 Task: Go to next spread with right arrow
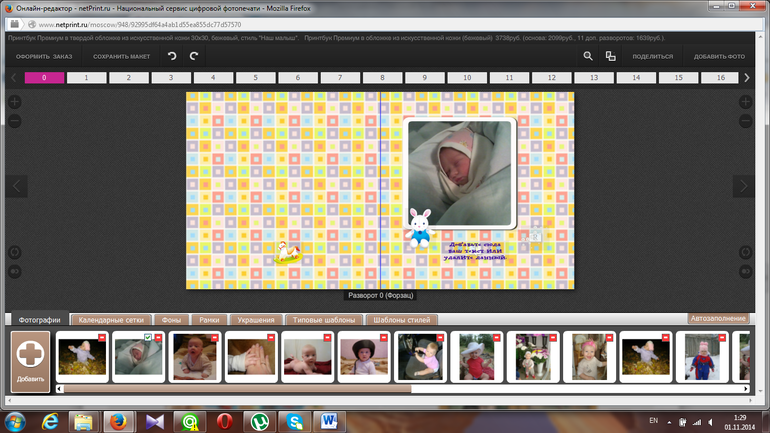(x=743, y=186)
